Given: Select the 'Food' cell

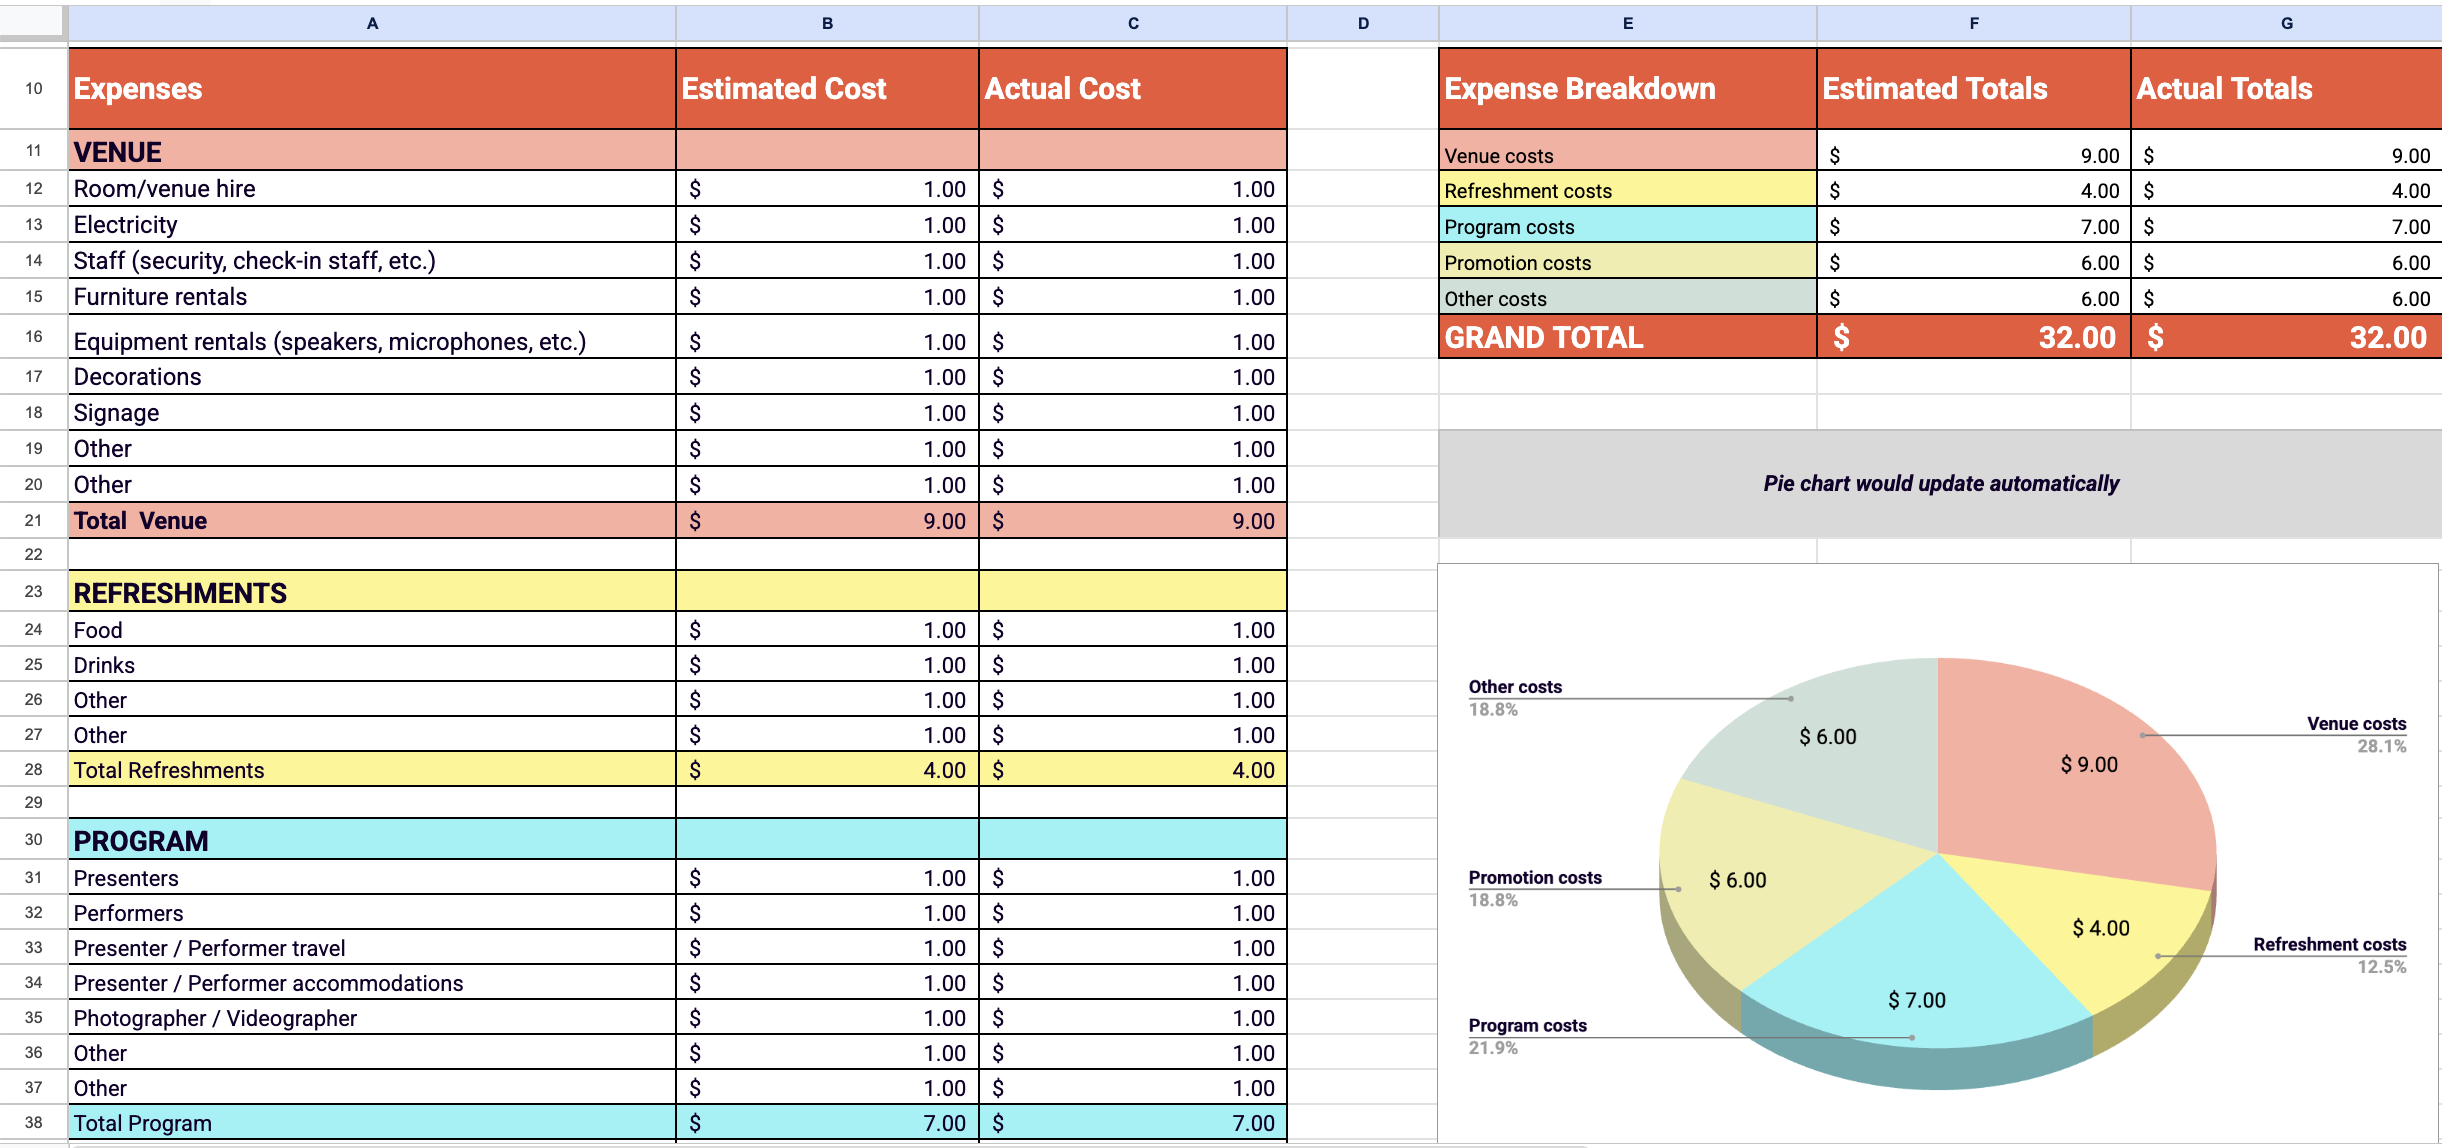Looking at the screenshot, I should coord(372,630).
